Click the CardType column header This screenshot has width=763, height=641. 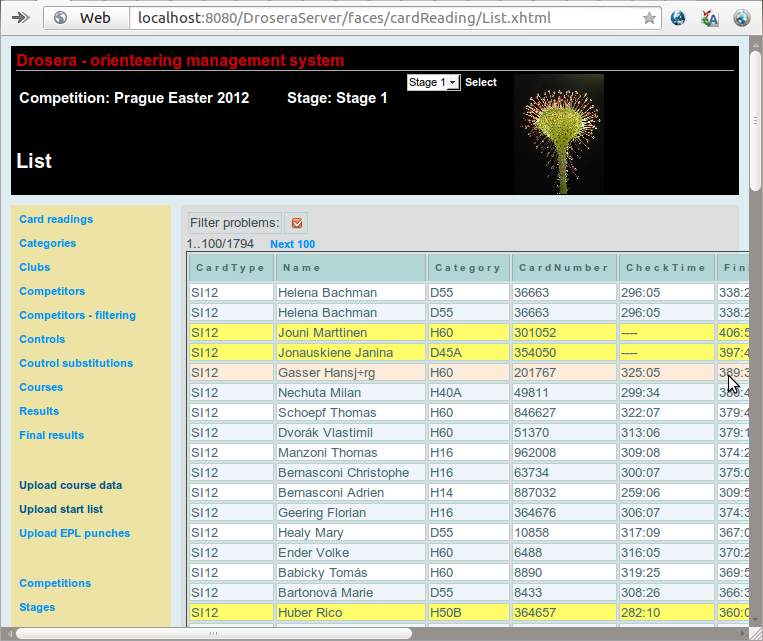(231, 268)
